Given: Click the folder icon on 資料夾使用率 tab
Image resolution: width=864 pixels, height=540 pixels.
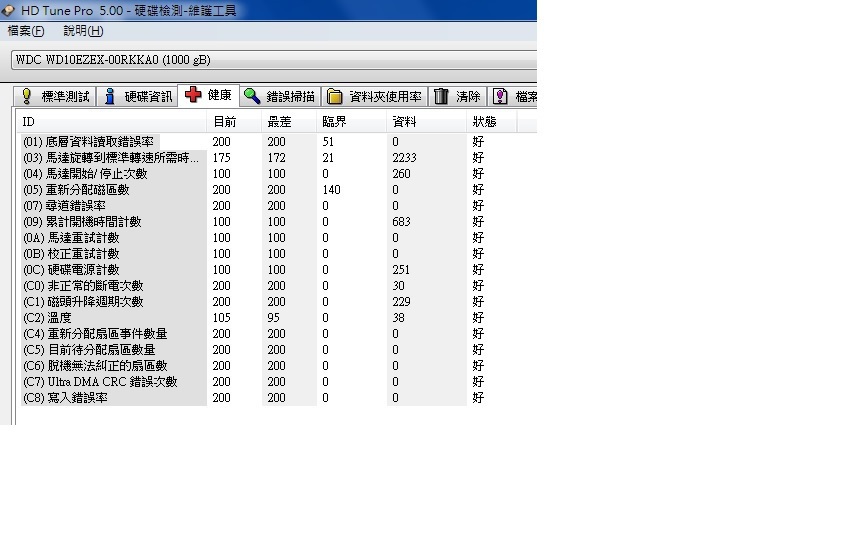Looking at the screenshot, I should pyautogui.click(x=334, y=97).
